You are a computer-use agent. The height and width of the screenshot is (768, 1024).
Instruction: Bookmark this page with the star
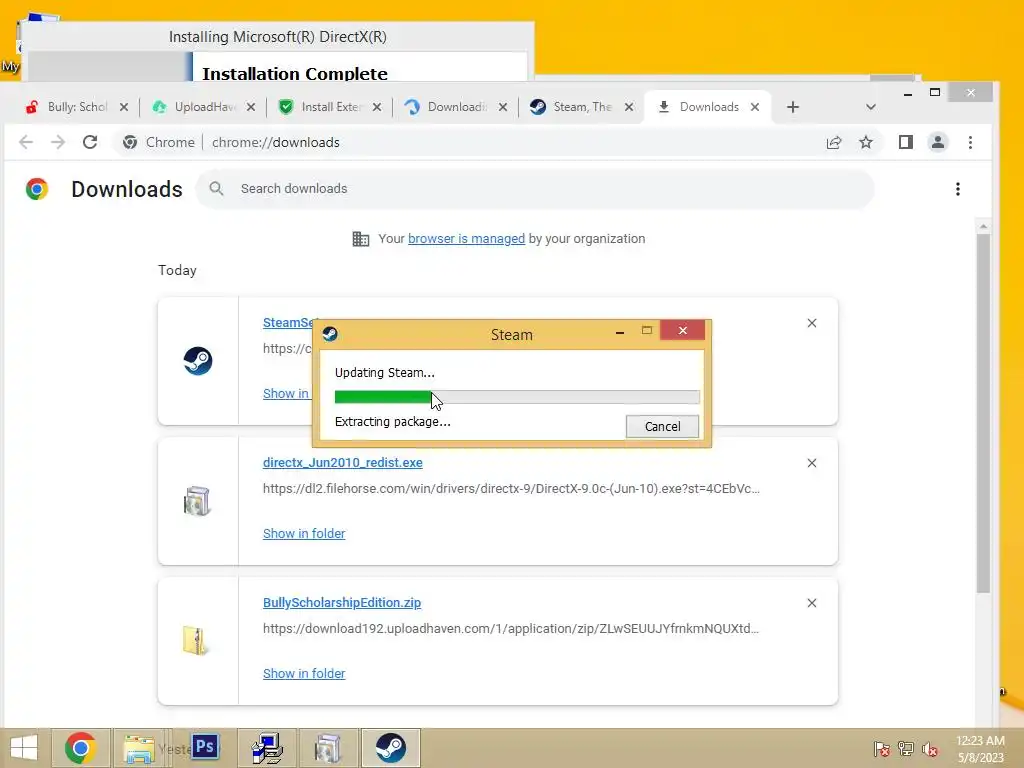click(x=866, y=142)
